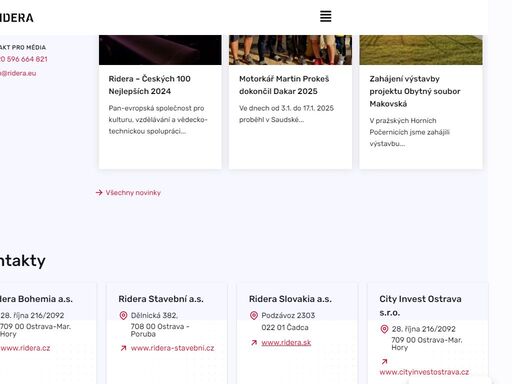Click the Ridera logo in header
This screenshot has height=384, width=512.
tap(16, 18)
